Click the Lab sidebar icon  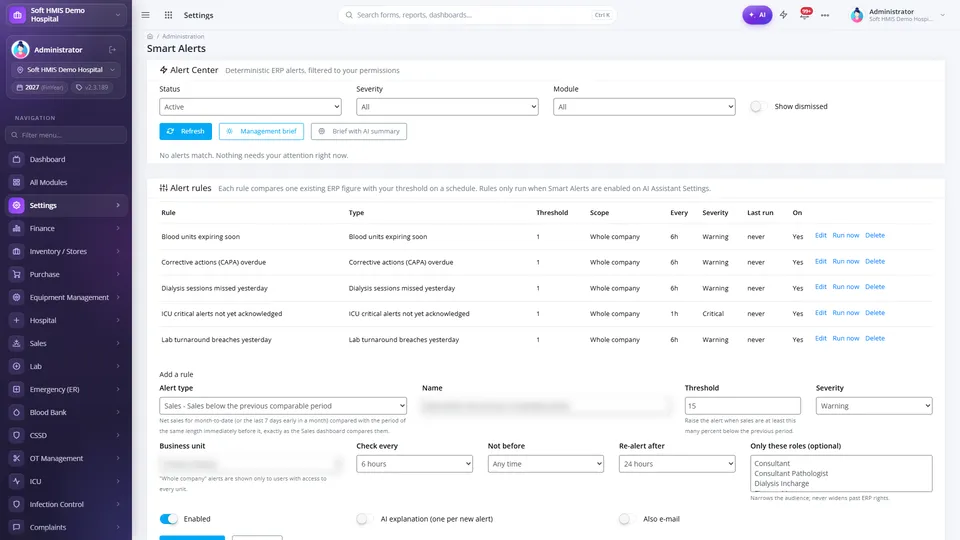[17, 366]
